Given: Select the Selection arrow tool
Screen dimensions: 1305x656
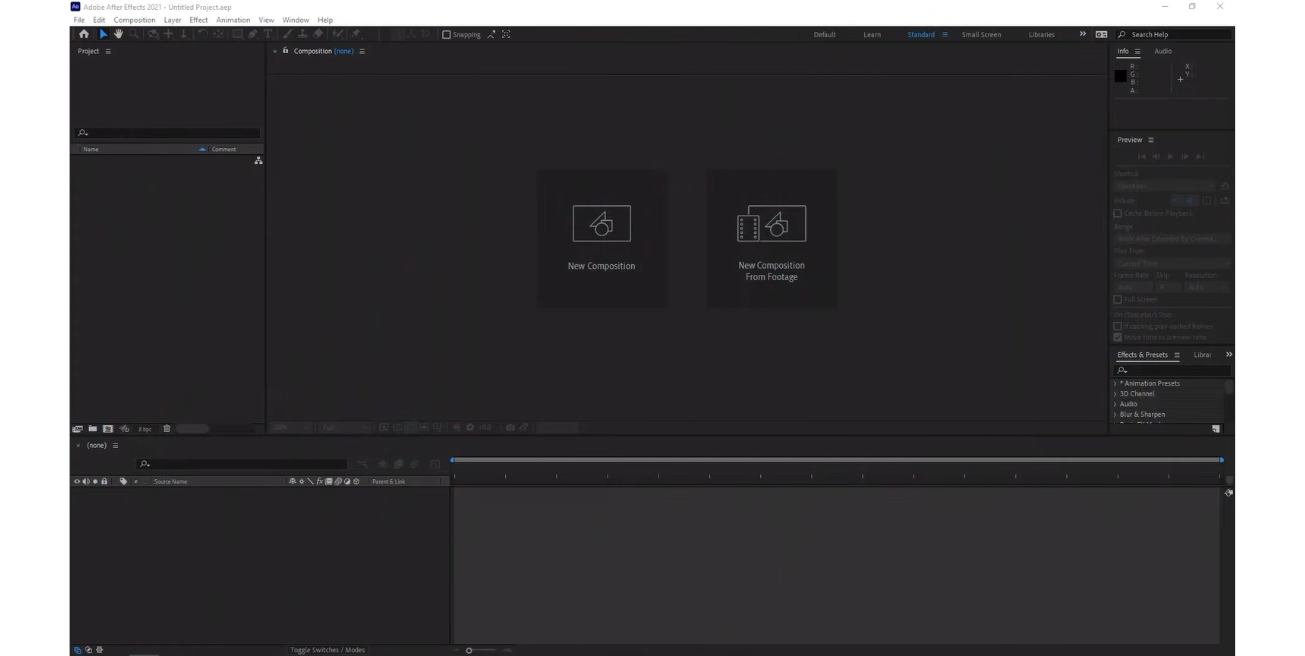Looking at the screenshot, I should pos(103,34).
